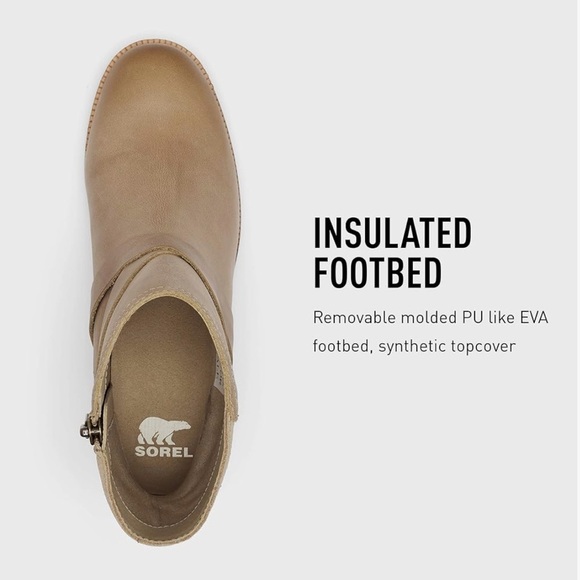
Task: Click the perforated lining inside the boot
Action: tap(218, 372)
